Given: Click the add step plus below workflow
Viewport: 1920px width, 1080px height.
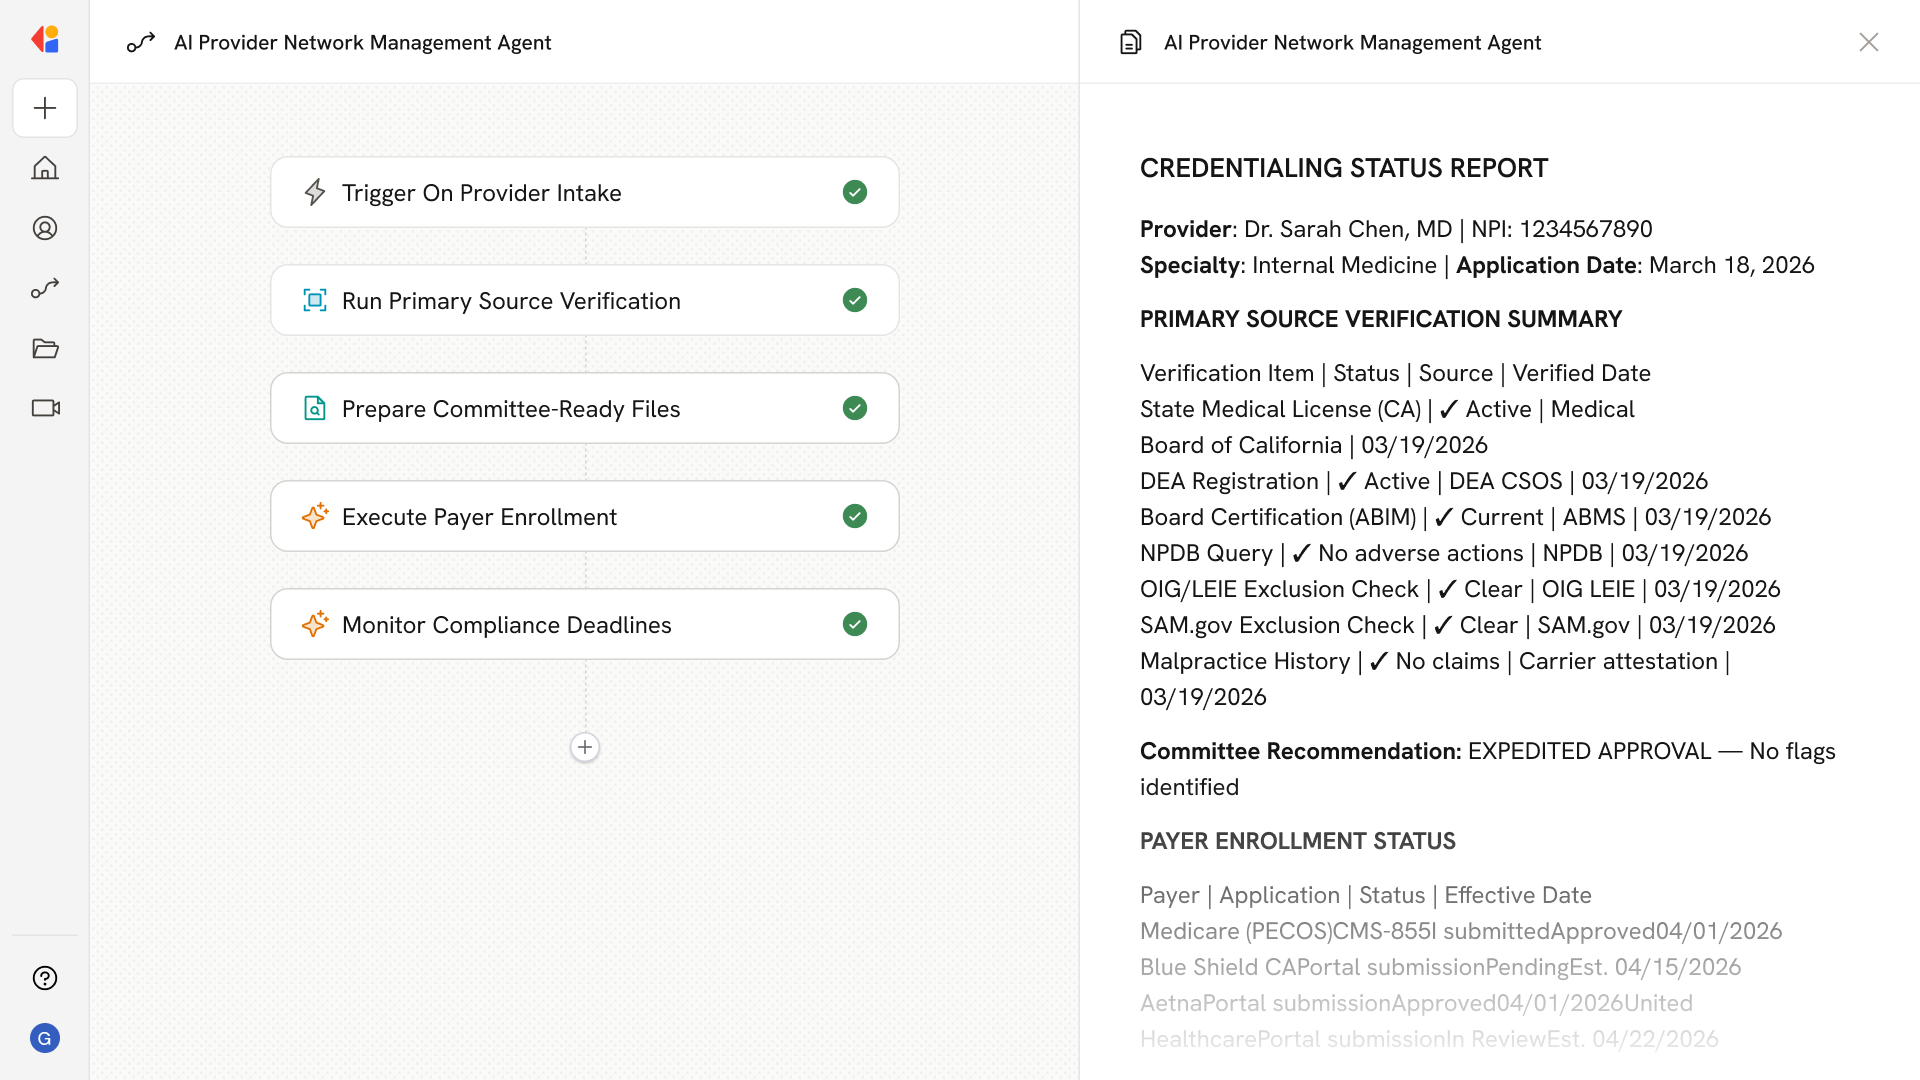Looking at the screenshot, I should [585, 747].
